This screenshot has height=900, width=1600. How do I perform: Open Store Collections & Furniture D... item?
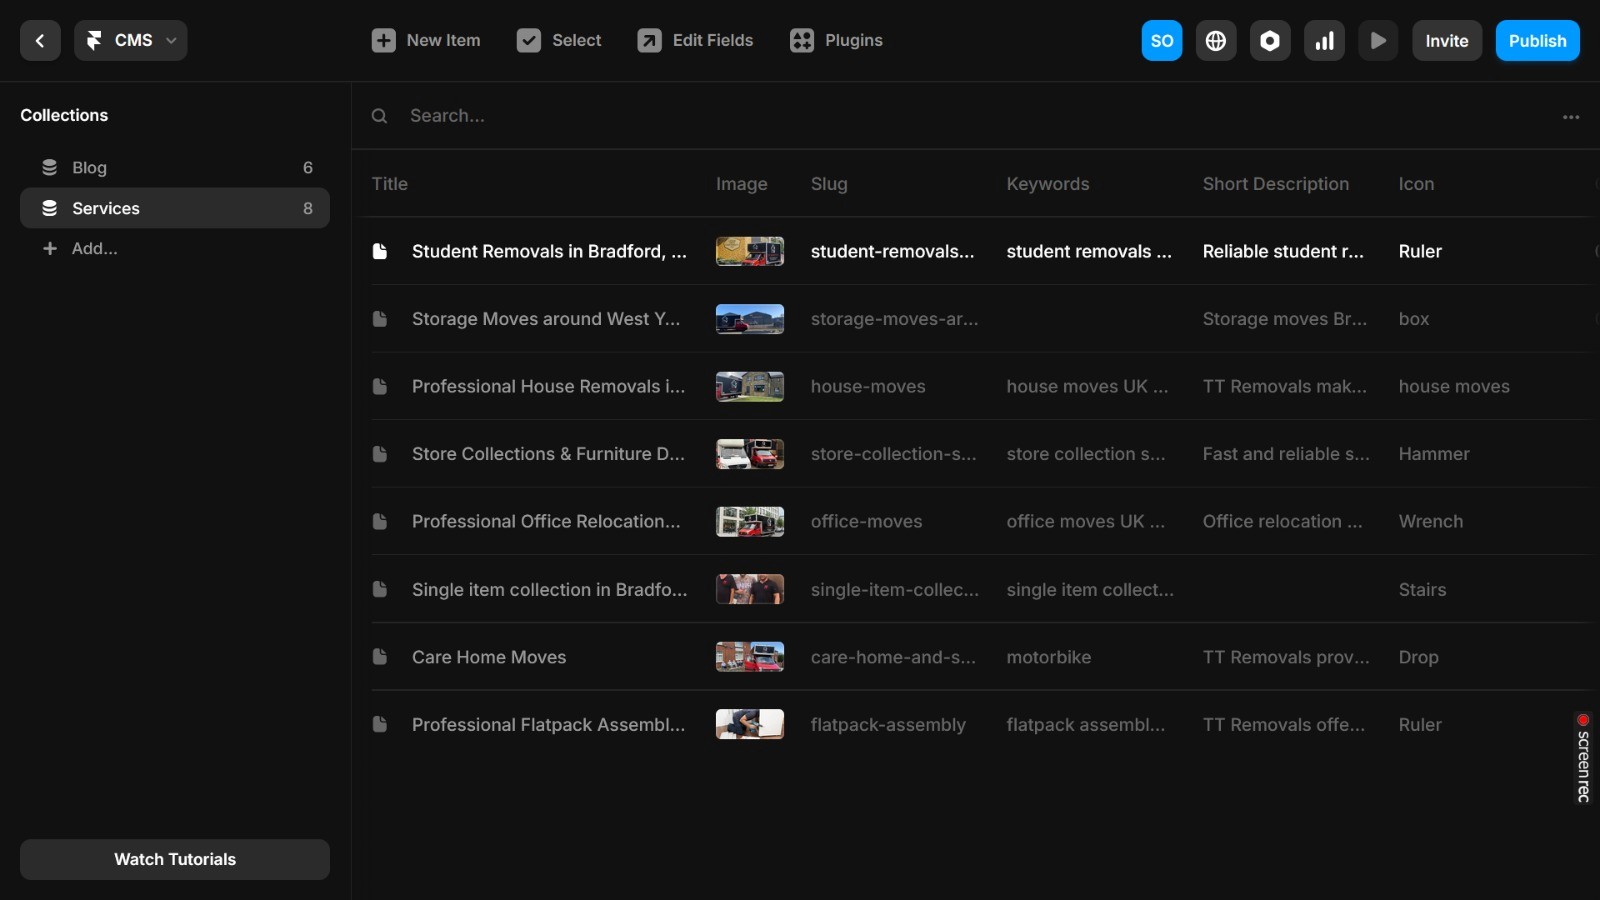tap(548, 454)
